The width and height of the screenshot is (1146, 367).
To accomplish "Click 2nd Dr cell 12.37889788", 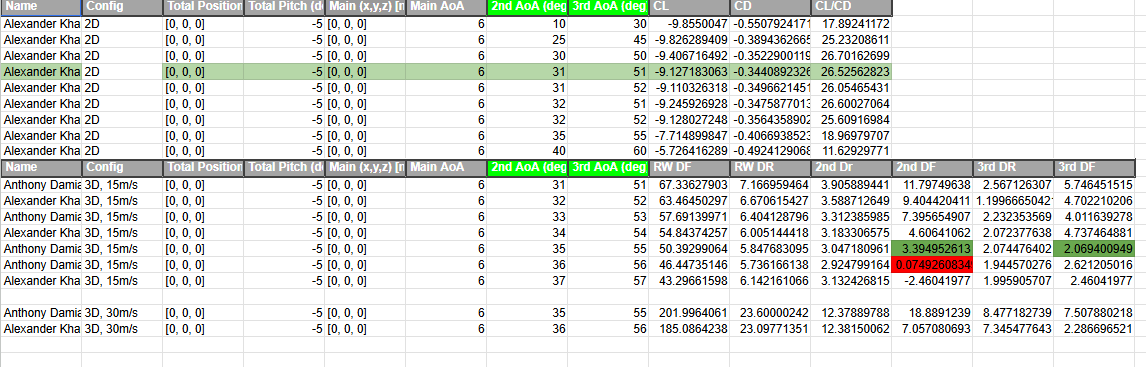I will pos(851,313).
